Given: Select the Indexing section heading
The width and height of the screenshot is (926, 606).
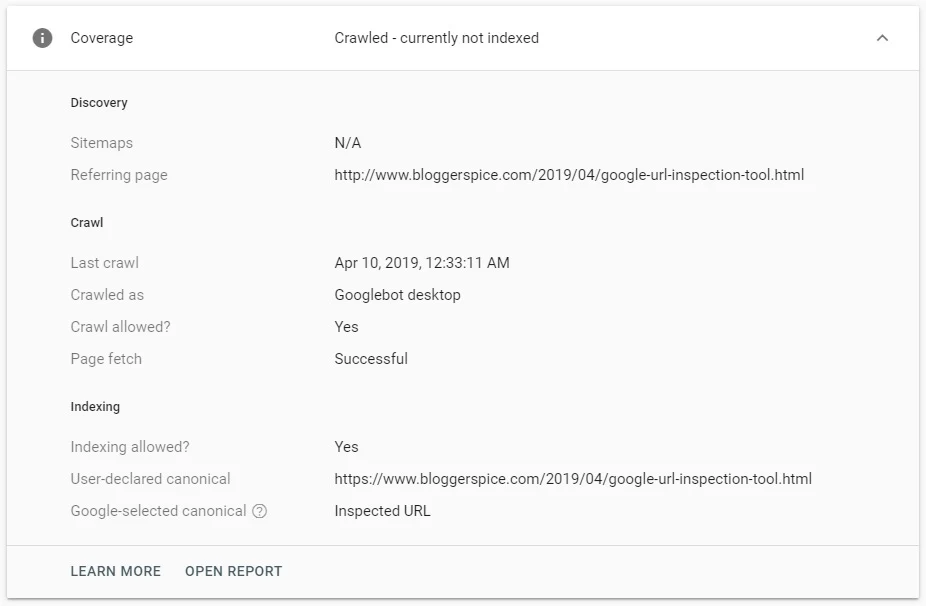Looking at the screenshot, I should point(95,407).
